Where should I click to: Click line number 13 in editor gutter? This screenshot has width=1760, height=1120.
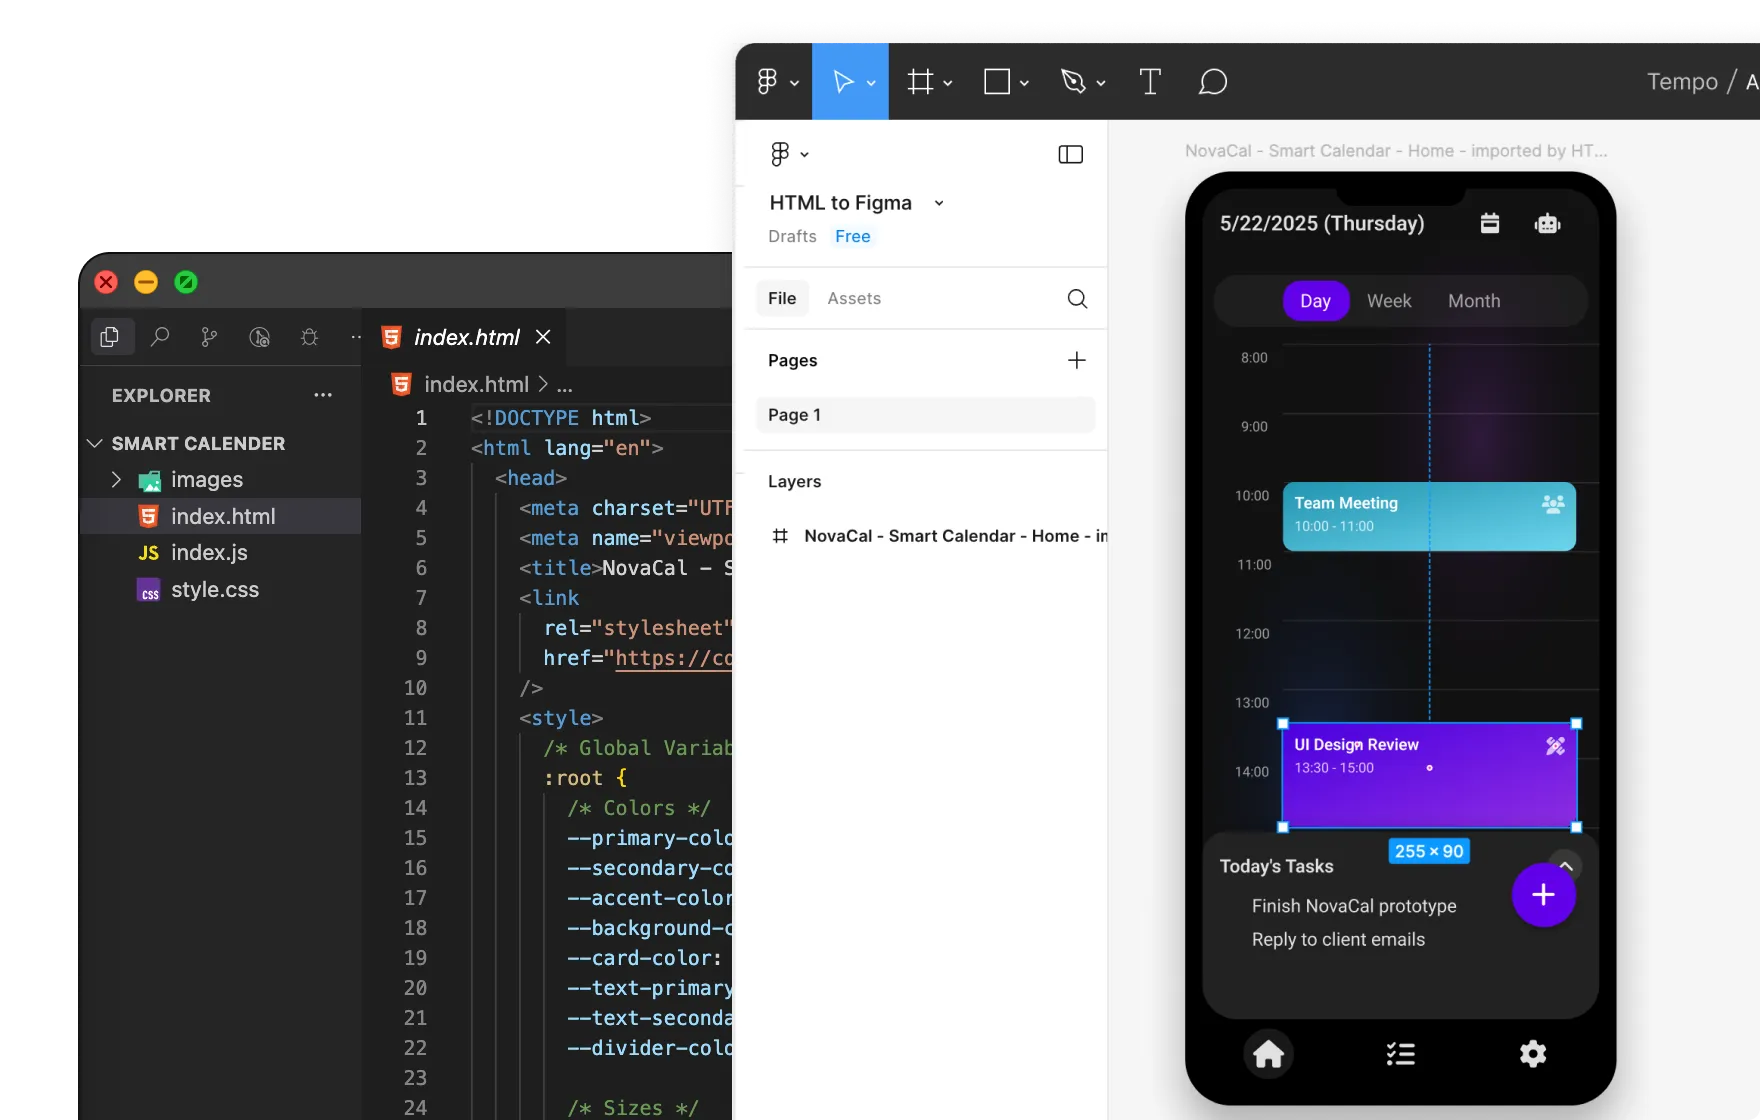click(415, 778)
